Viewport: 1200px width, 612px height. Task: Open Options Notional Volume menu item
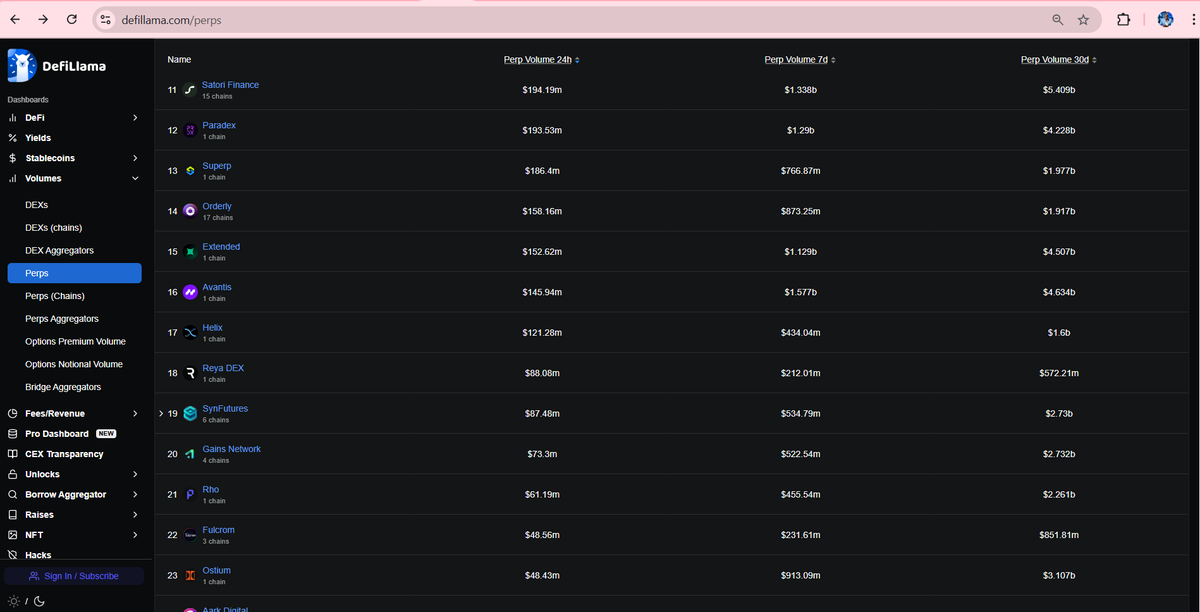74,365
